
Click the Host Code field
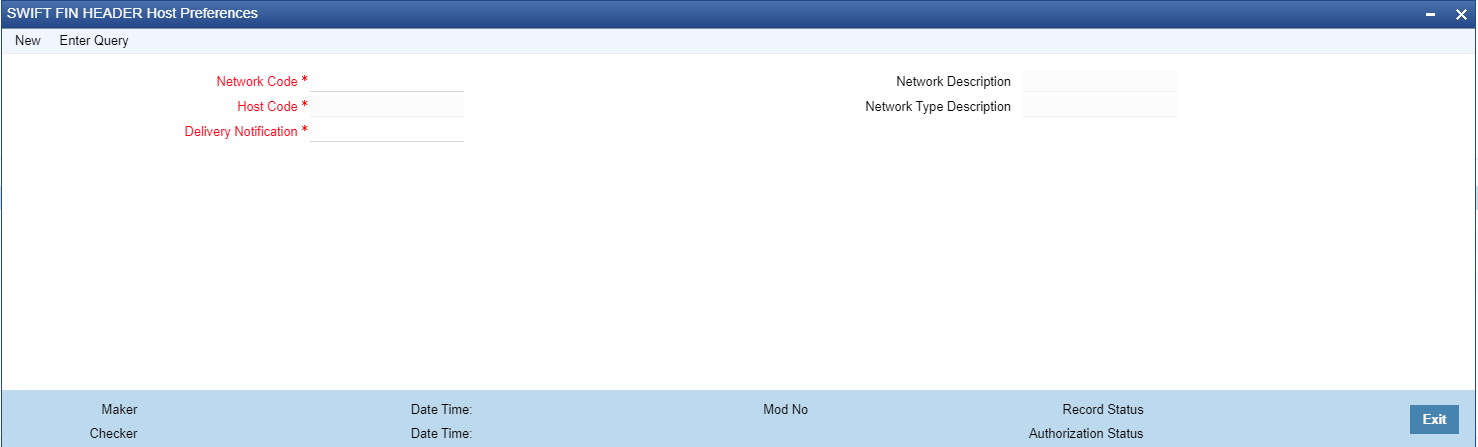click(x=387, y=106)
